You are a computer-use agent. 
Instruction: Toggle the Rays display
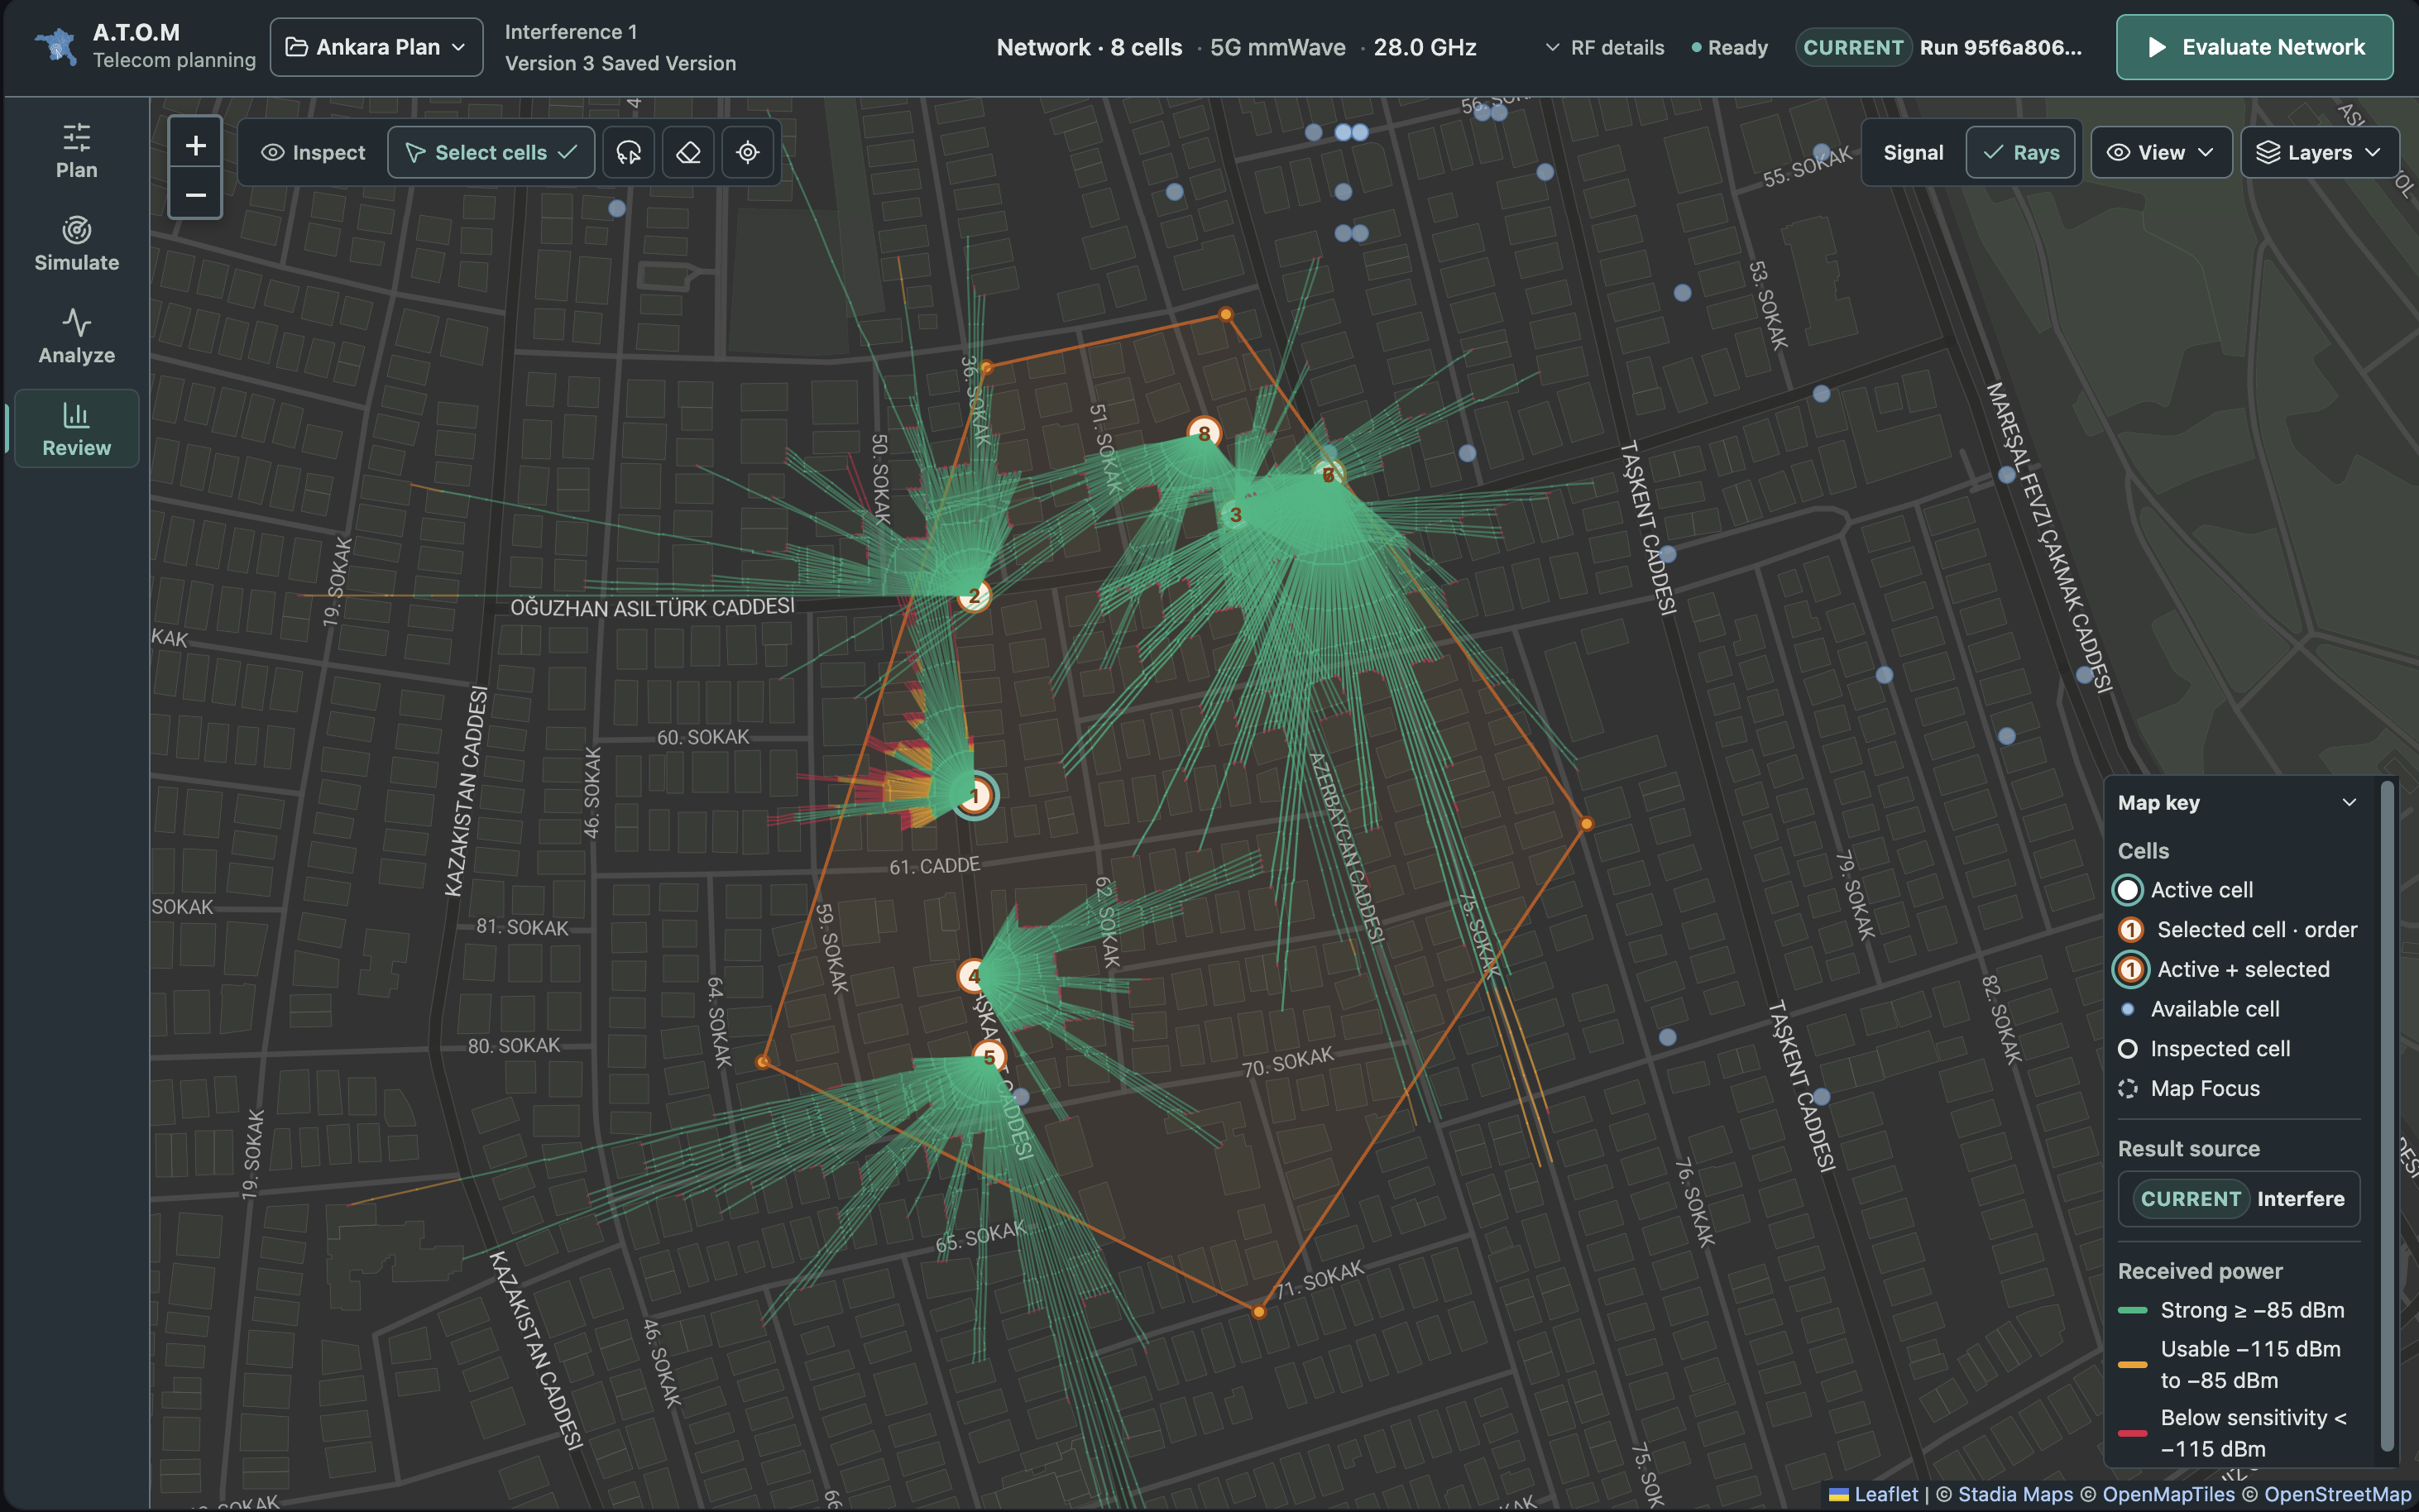(2021, 152)
